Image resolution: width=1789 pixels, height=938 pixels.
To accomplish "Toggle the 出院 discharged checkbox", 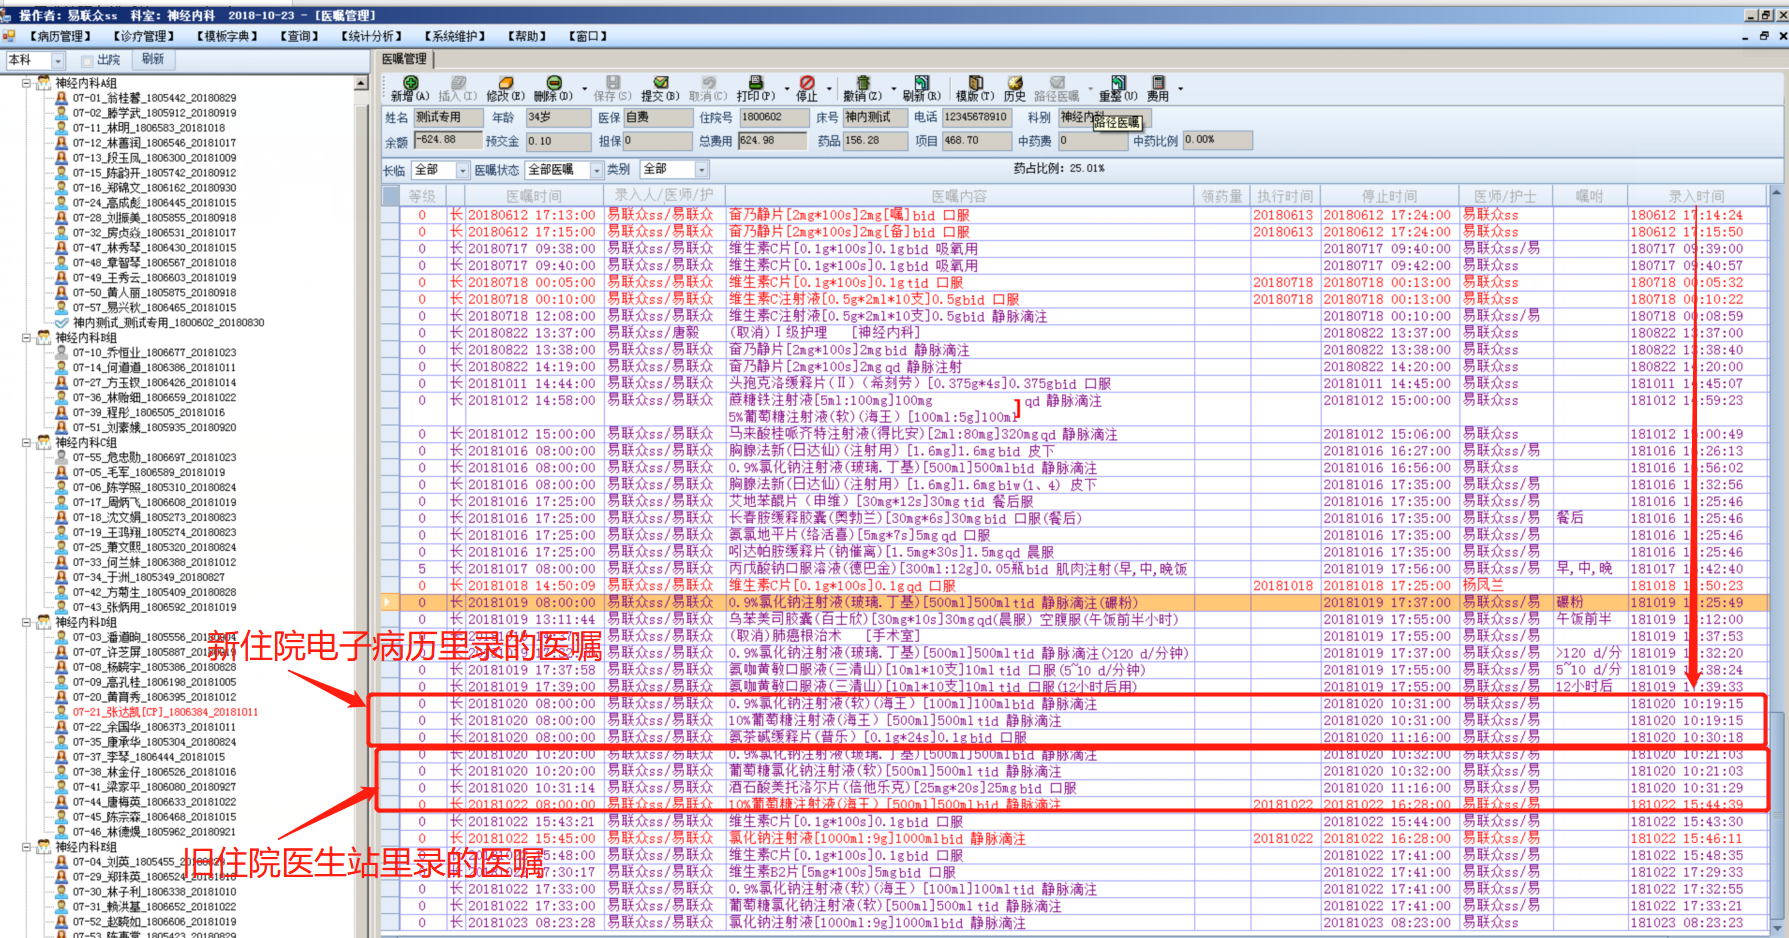I will coord(87,61).
